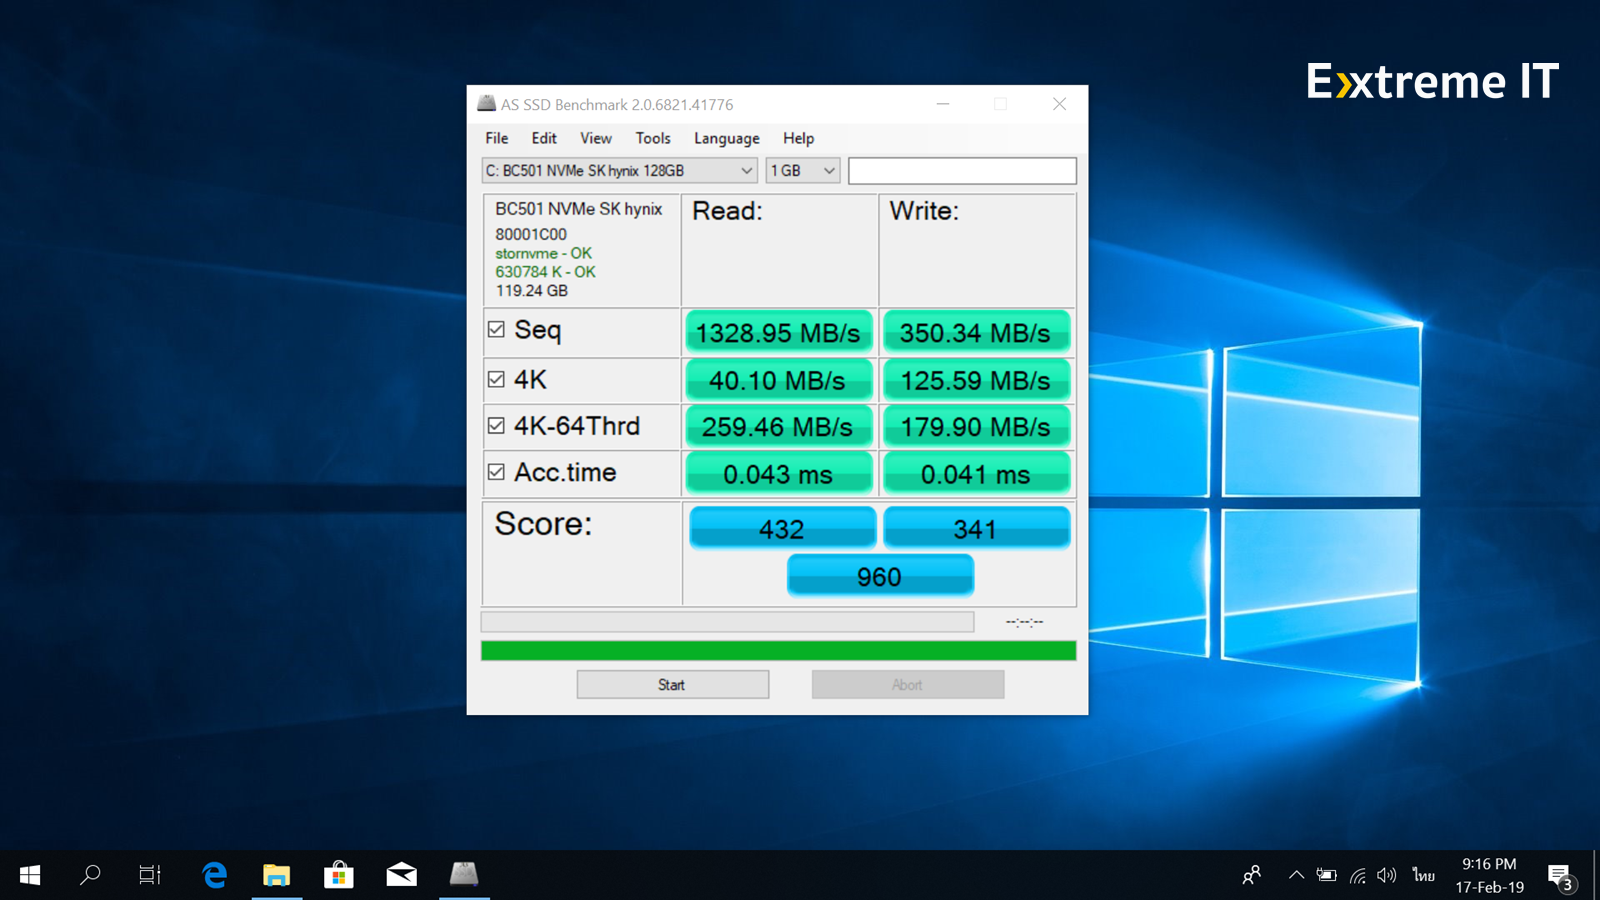This screenshot has height=900, width=1600.
Task: Open Microsoft Store from taskbar
Action: (339, 875)
